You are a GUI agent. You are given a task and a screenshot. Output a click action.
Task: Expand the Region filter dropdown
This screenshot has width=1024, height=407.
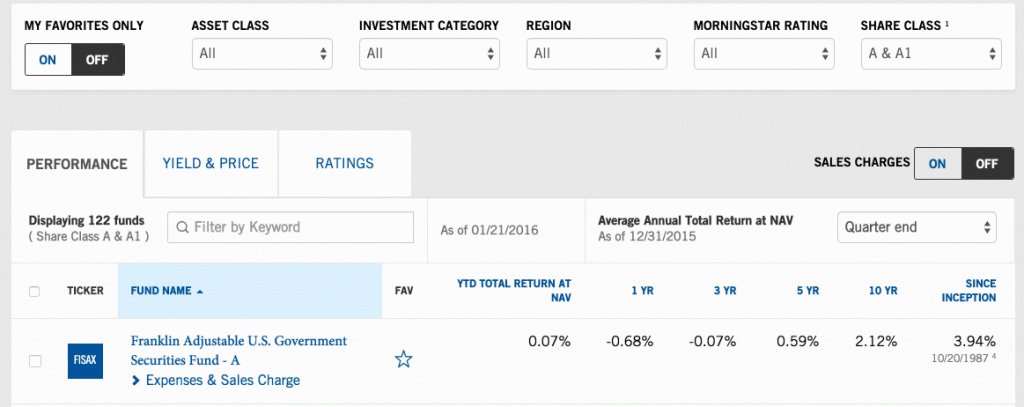[x=596, y=54]
